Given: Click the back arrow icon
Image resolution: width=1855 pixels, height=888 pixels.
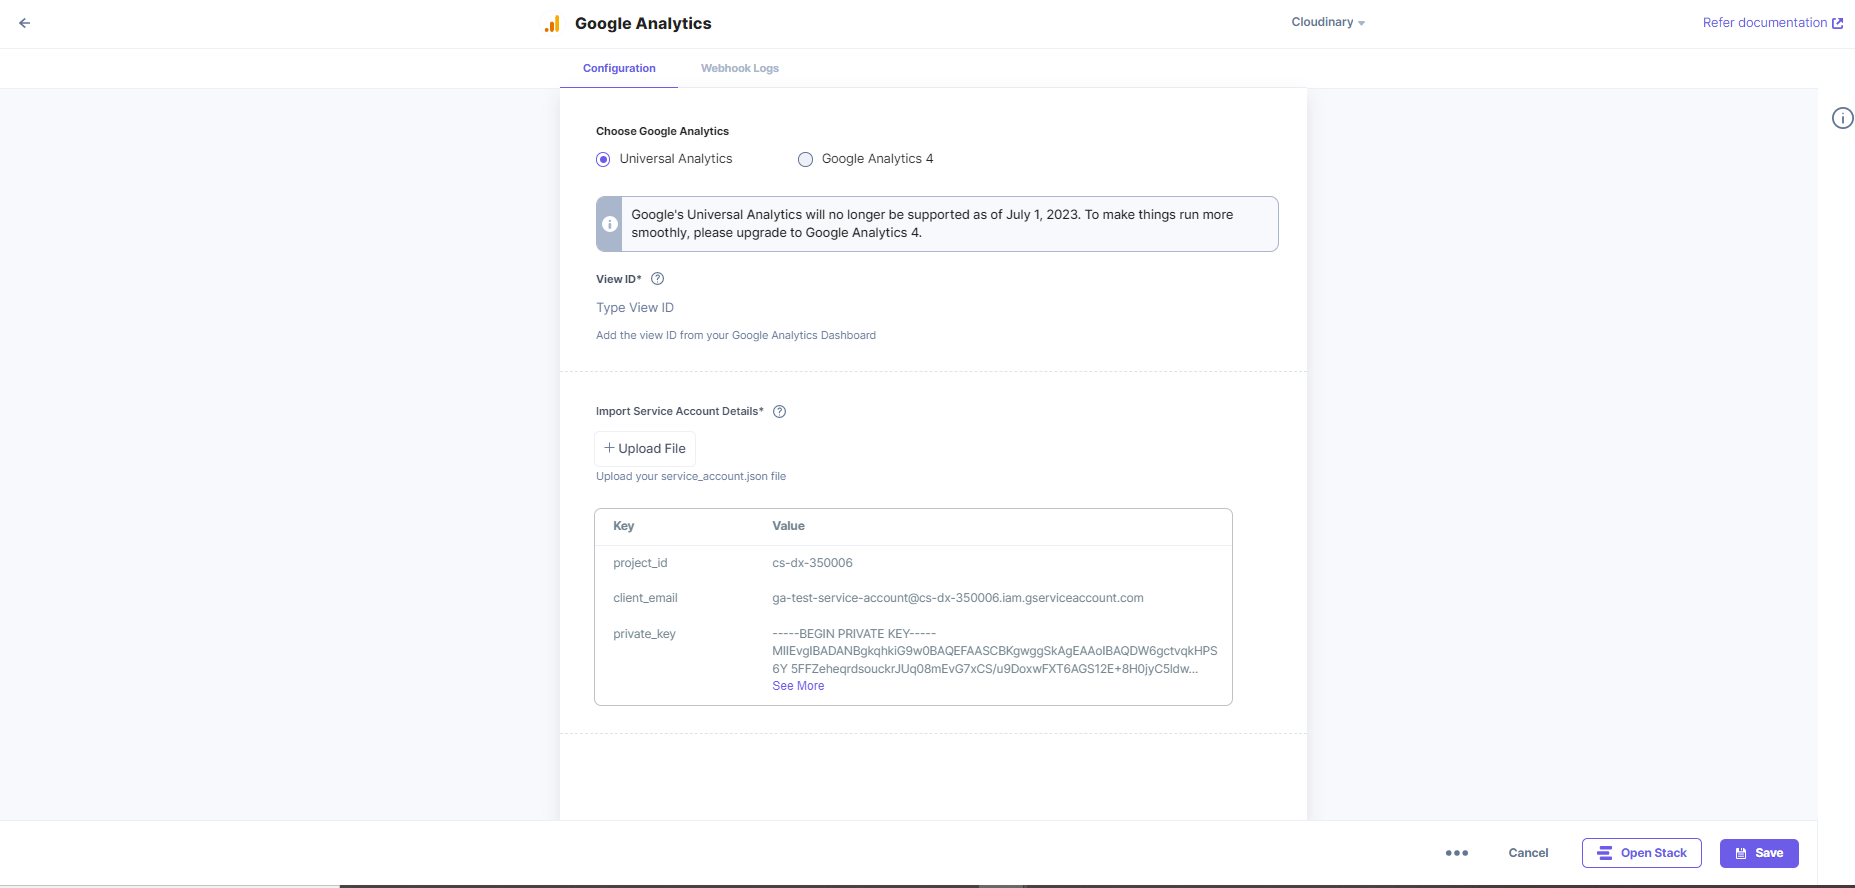Looking at the screenshot, I should pos(25,23).
